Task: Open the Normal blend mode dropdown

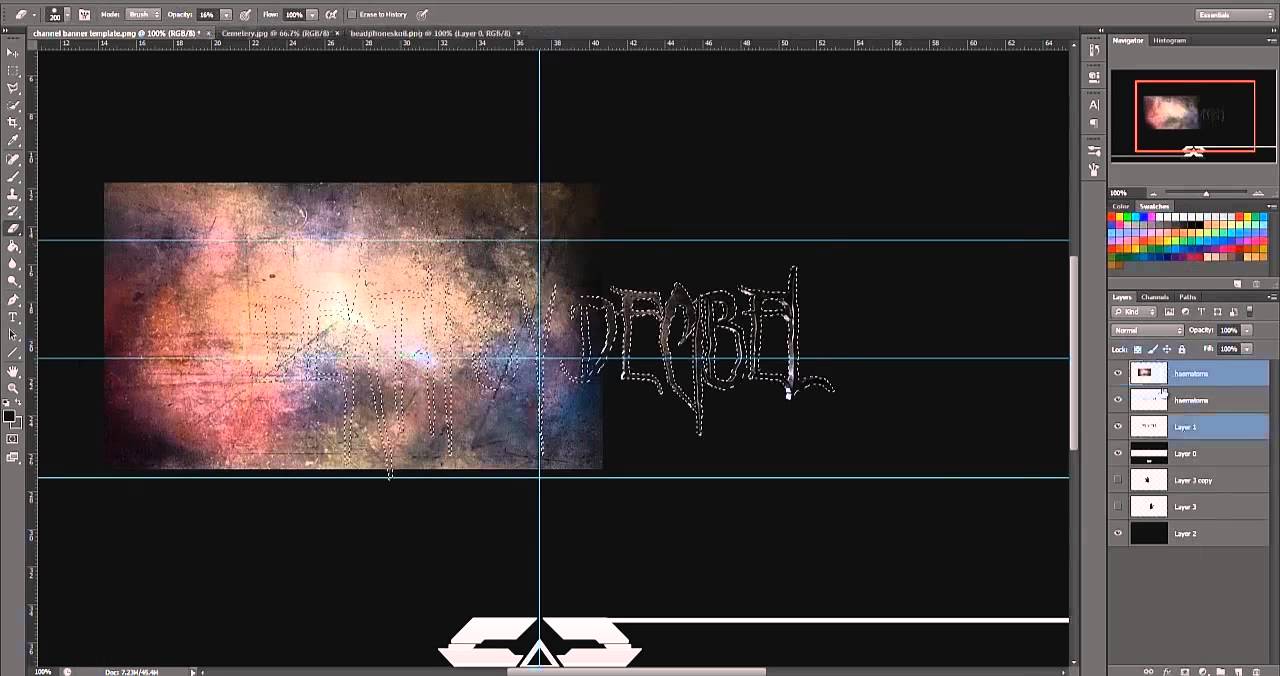Action: 1148,330
